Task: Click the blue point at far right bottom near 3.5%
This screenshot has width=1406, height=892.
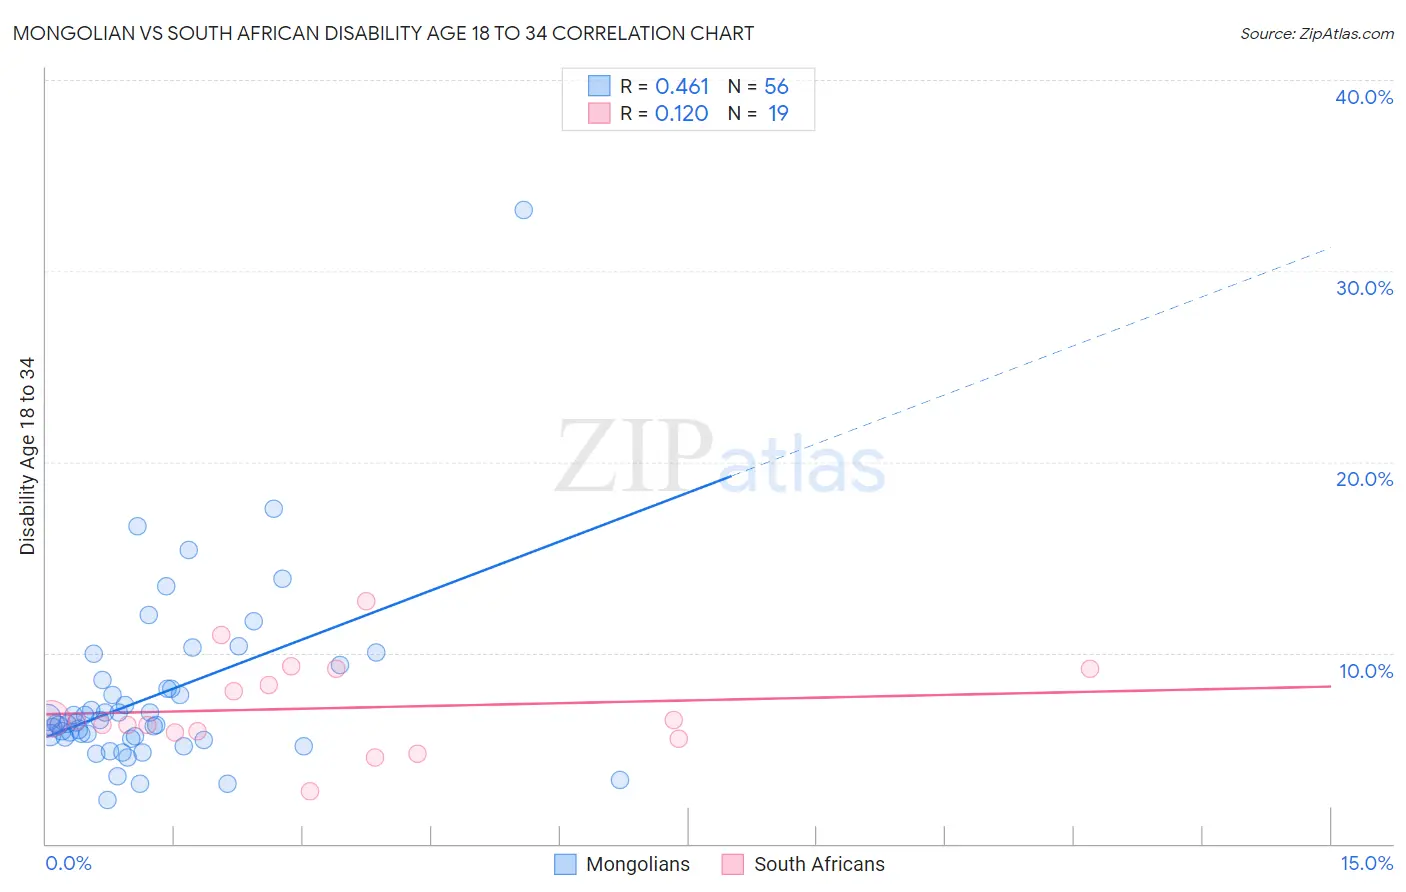Action: pyautogui.click(x=620, y=780)
